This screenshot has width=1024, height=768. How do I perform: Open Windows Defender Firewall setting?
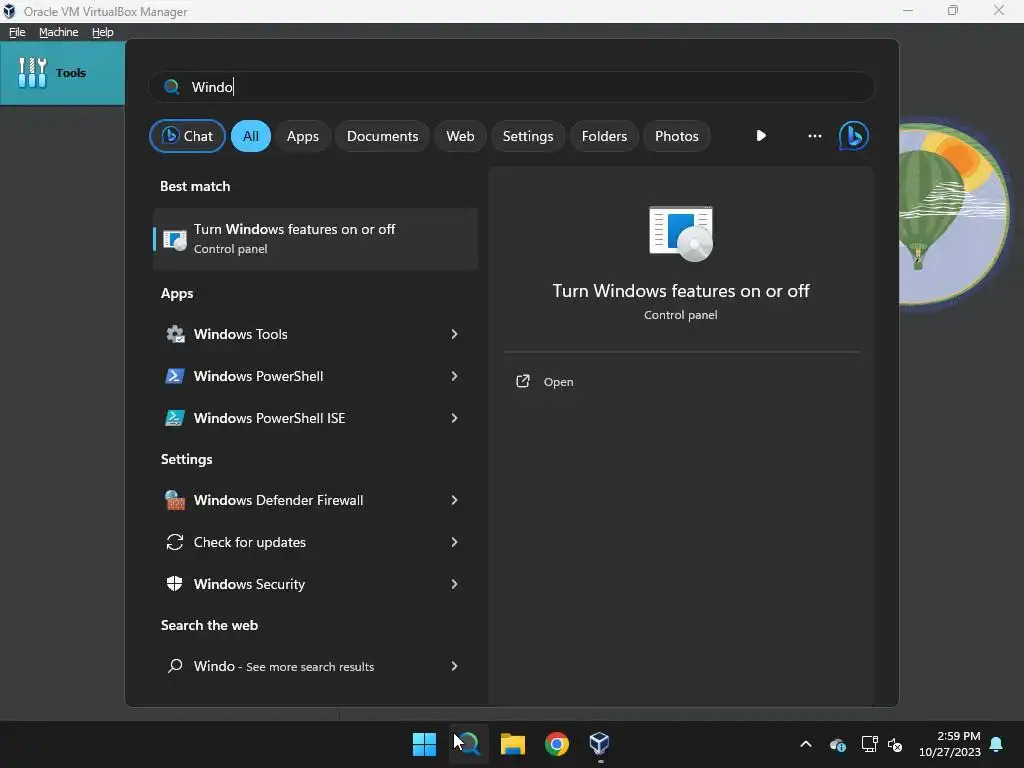315,500
